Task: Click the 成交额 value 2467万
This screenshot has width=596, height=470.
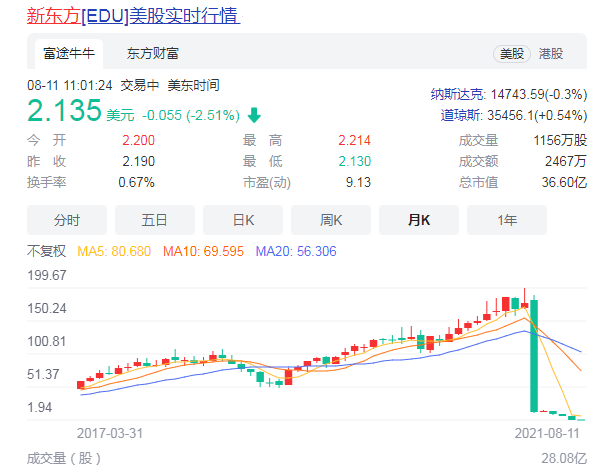Action: pyautogui.click(x=566, y=161)
